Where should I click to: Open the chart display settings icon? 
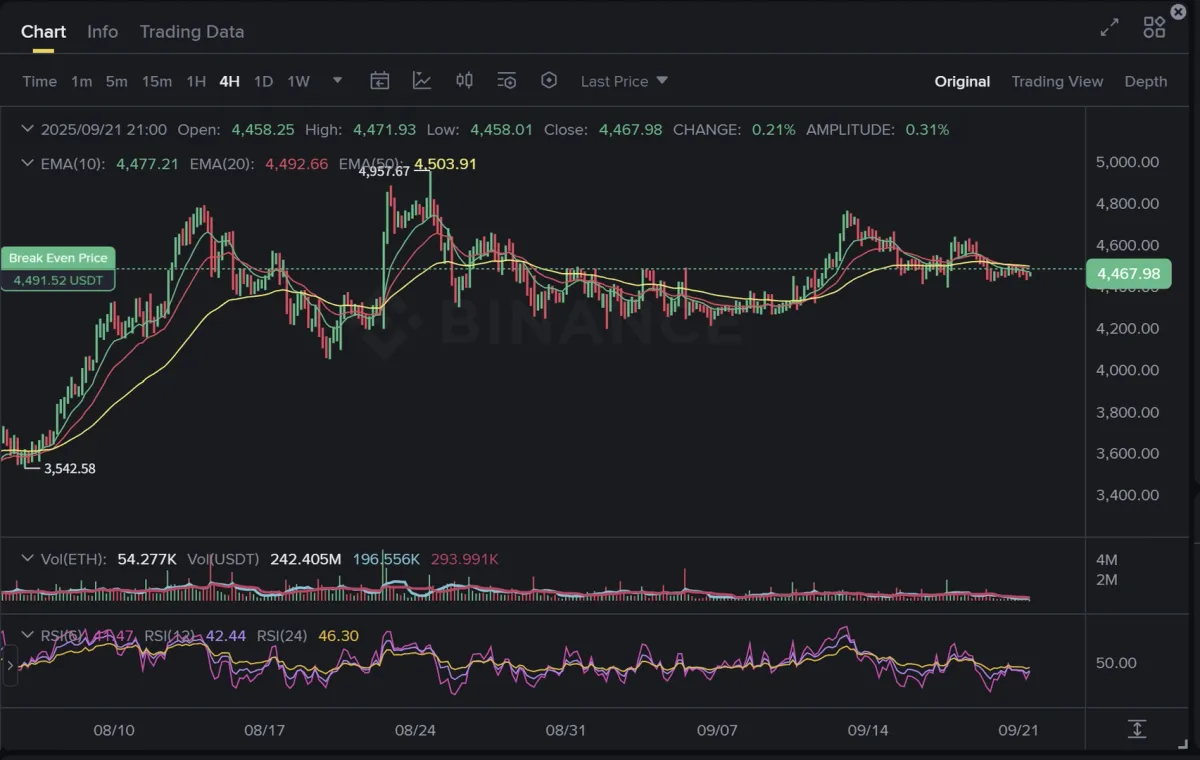point(507,81)
